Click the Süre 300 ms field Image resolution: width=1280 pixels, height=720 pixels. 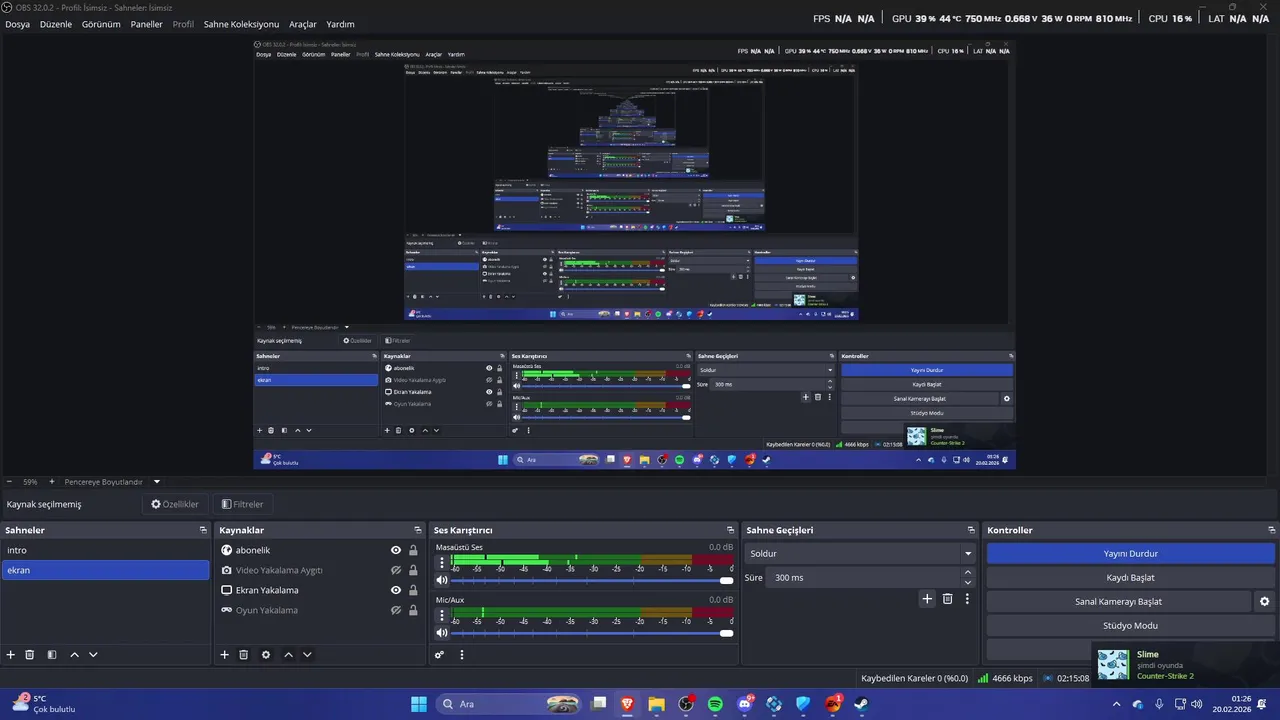pos(863,577)
